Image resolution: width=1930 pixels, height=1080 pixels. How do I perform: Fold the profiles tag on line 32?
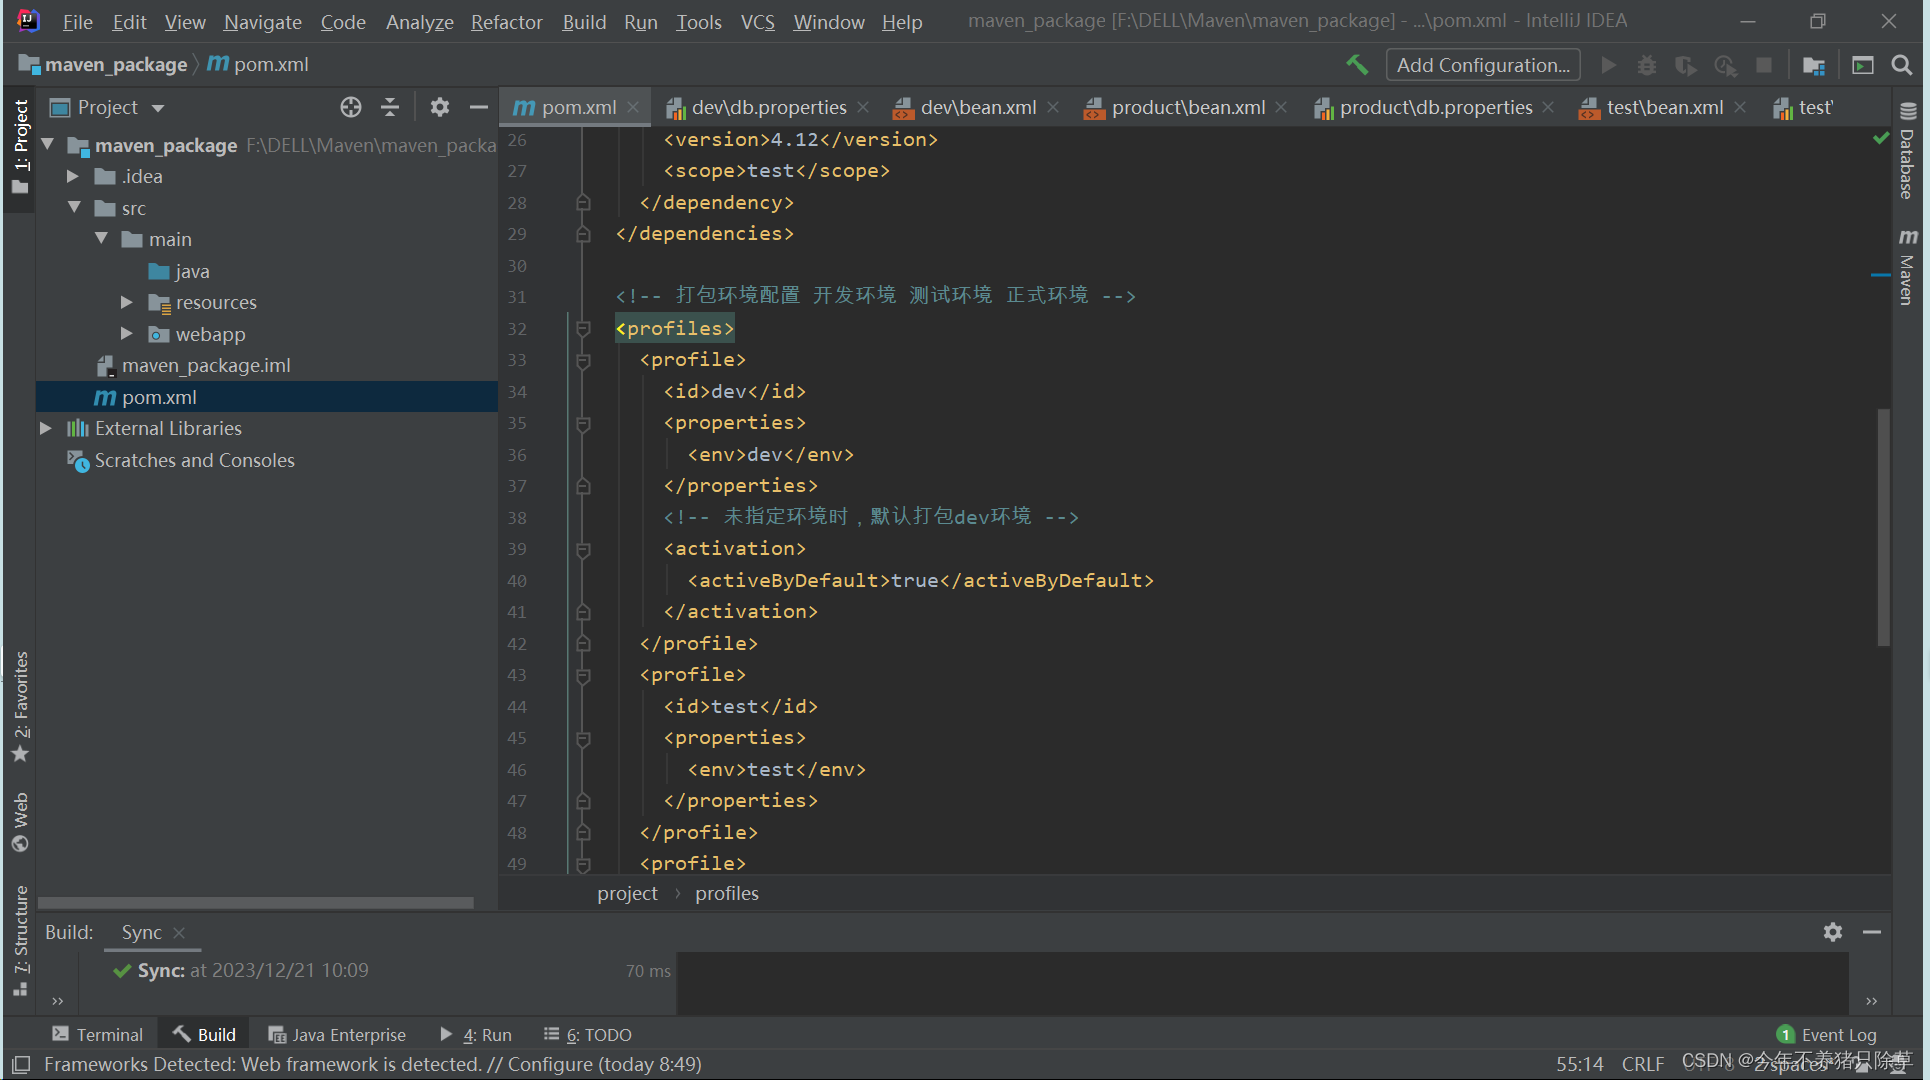[583, 329]
